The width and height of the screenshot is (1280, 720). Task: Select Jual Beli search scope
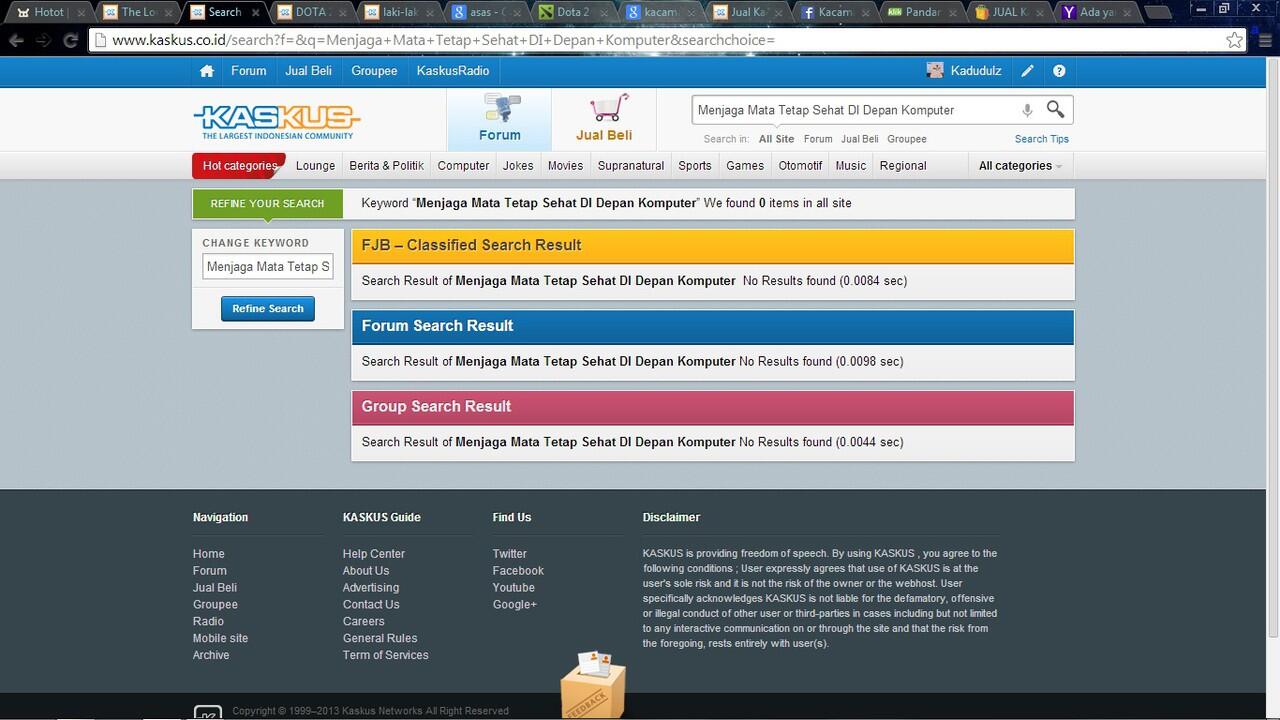860,139
